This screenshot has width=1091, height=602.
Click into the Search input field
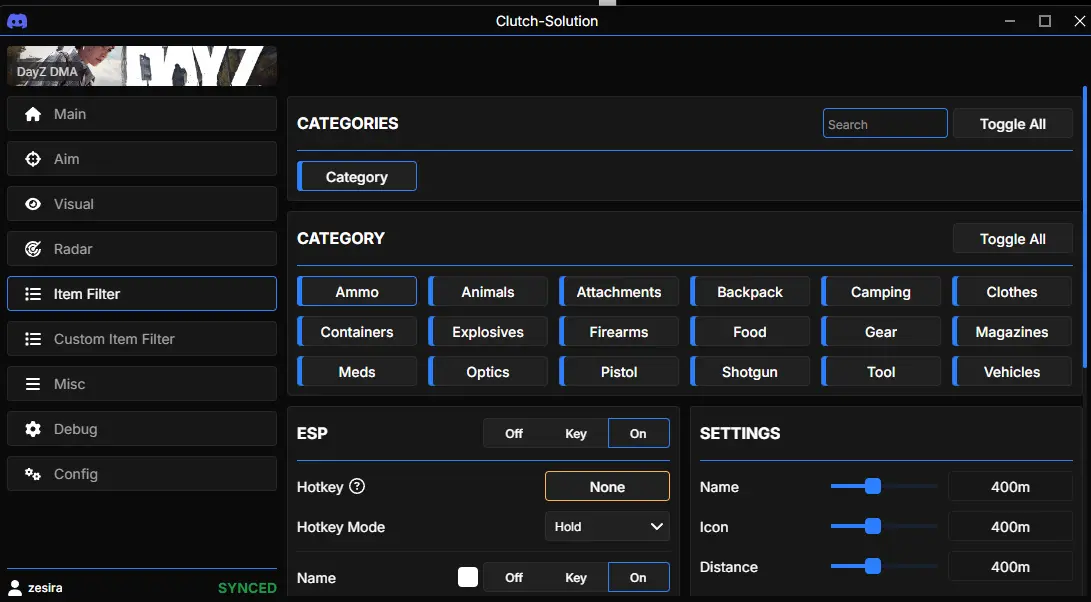pos(885,124)
